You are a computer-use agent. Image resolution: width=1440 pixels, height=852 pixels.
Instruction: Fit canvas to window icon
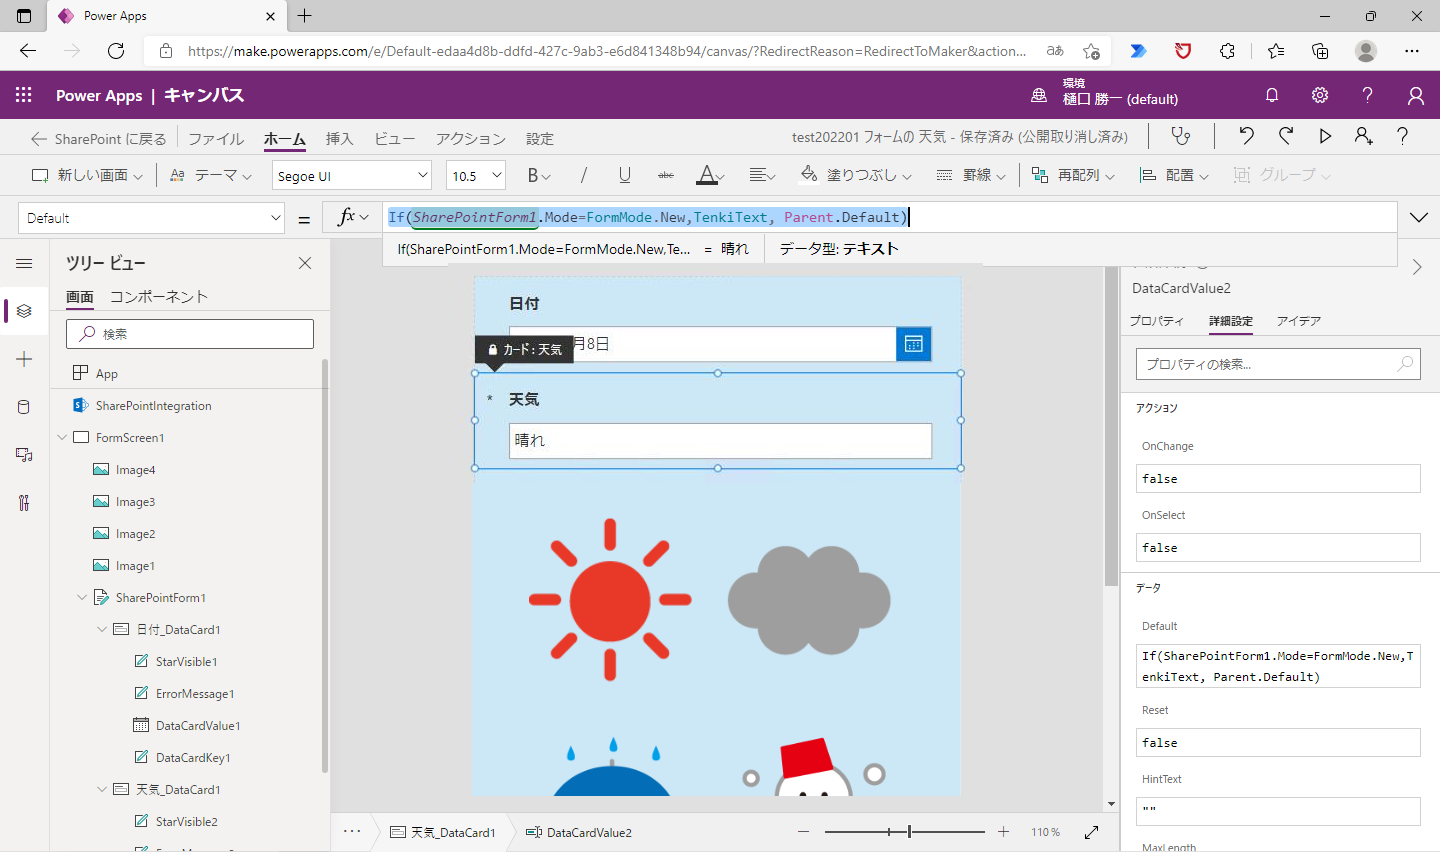pos(1091,832)
